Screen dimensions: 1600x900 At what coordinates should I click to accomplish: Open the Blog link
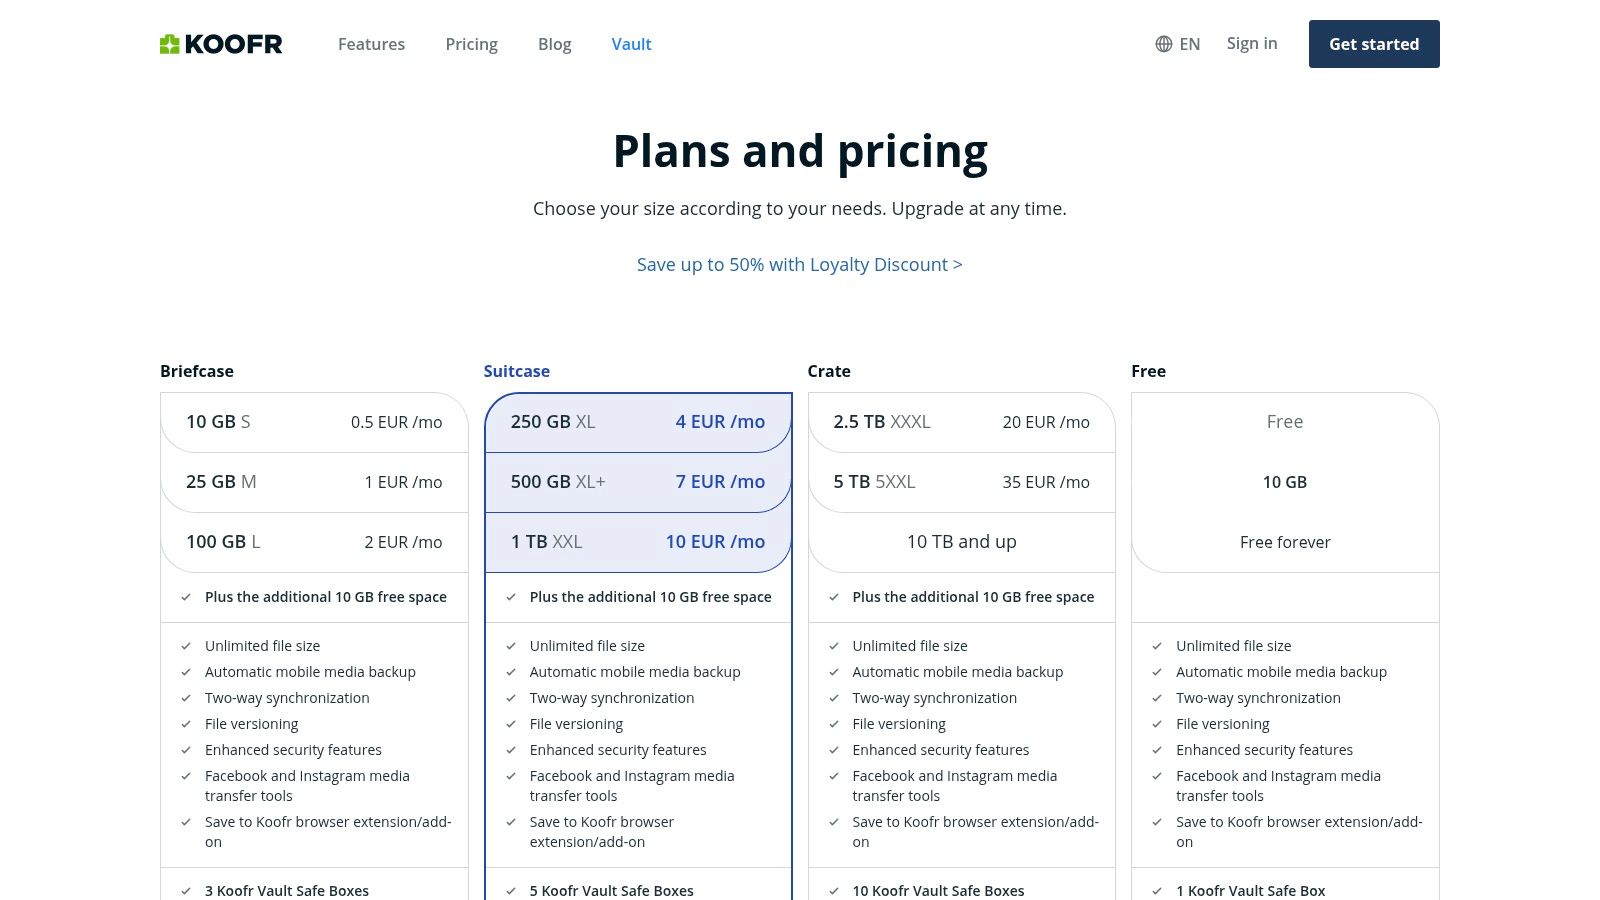554,44
